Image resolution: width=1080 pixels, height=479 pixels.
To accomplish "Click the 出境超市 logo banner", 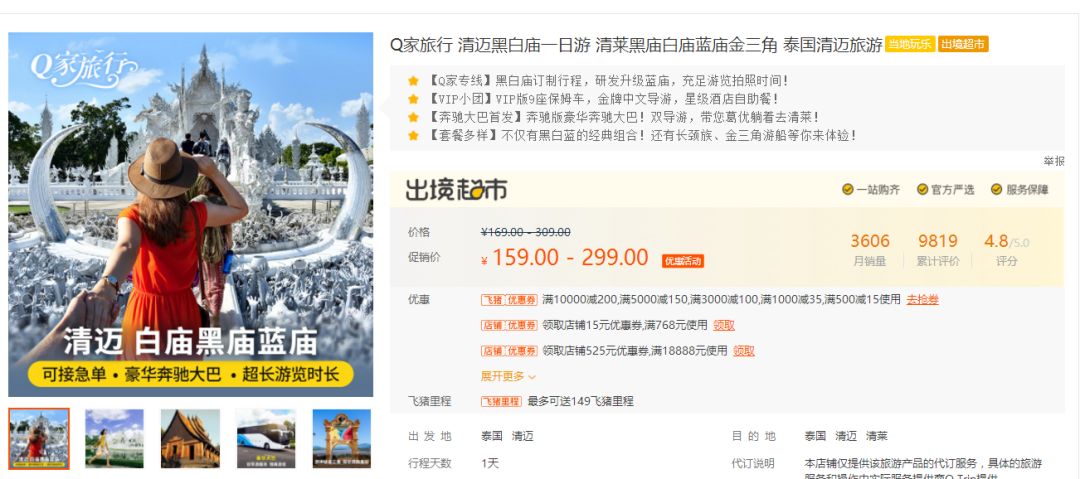I will (x=456, y=189).
